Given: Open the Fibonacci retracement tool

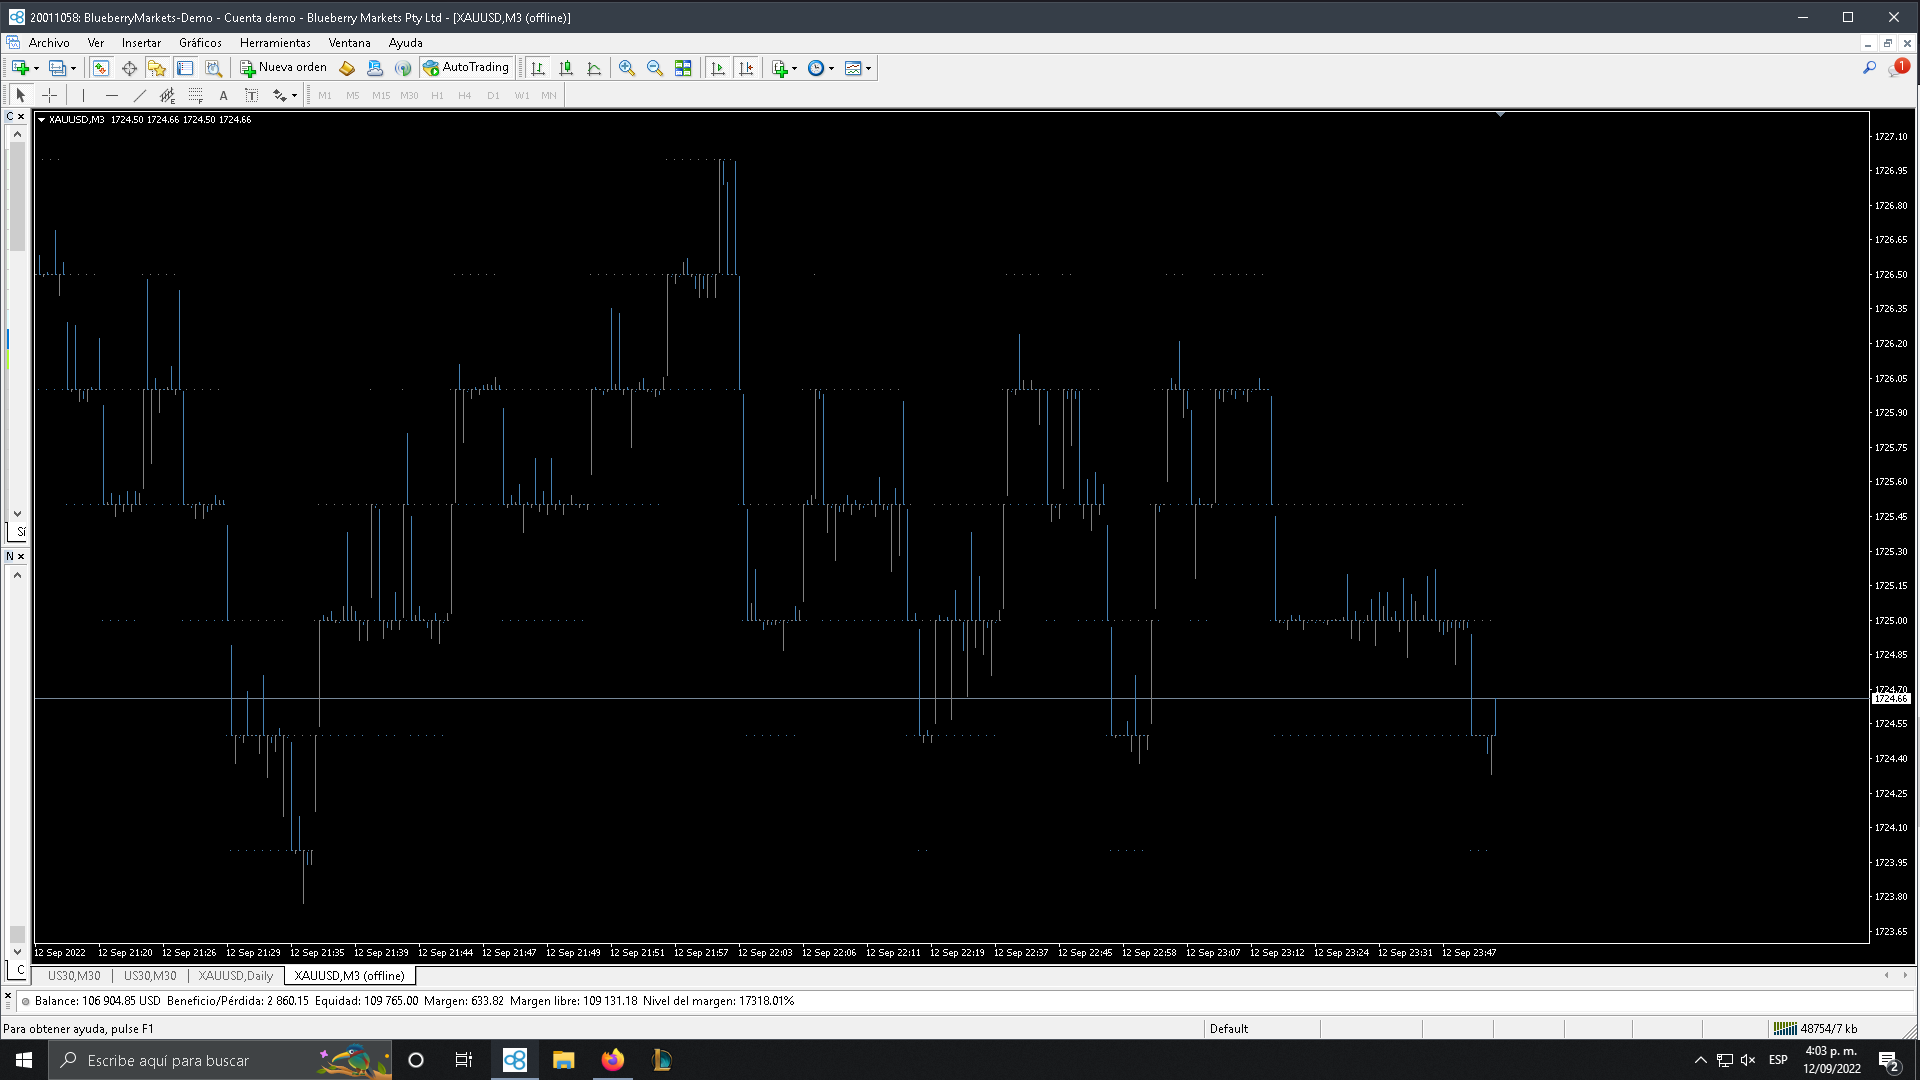Looking at the screenshot, I should tap(196, 95).
